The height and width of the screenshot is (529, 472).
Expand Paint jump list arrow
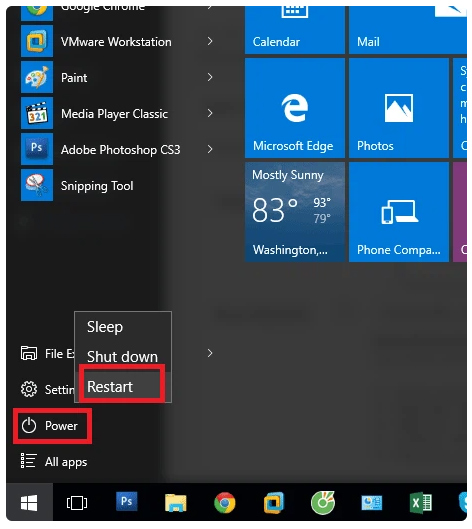[210, 77]
